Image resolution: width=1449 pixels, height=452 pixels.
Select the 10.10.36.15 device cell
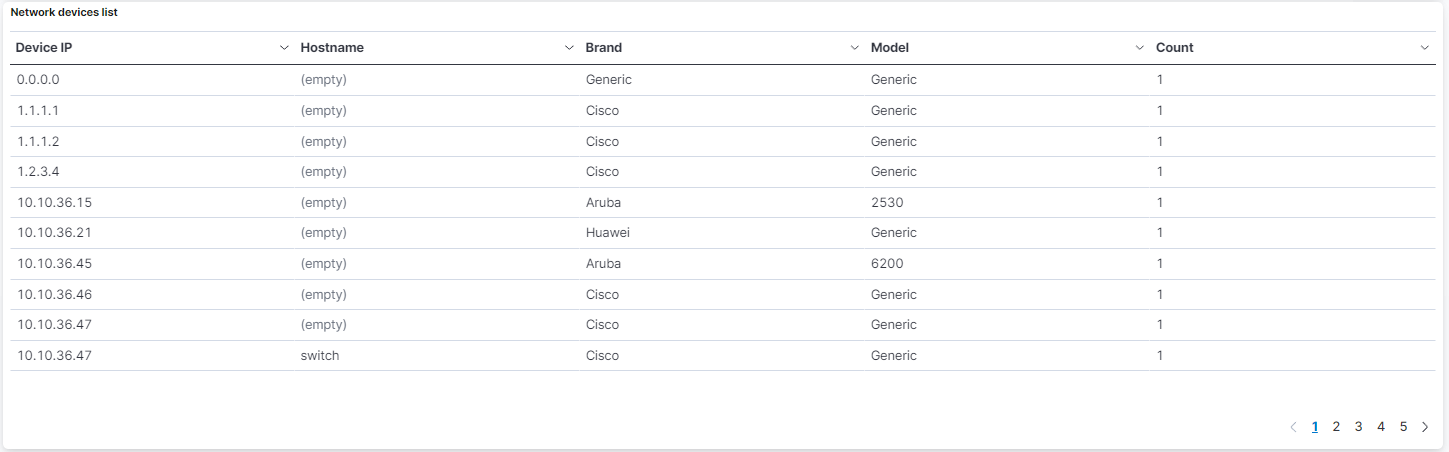(55, 203)
